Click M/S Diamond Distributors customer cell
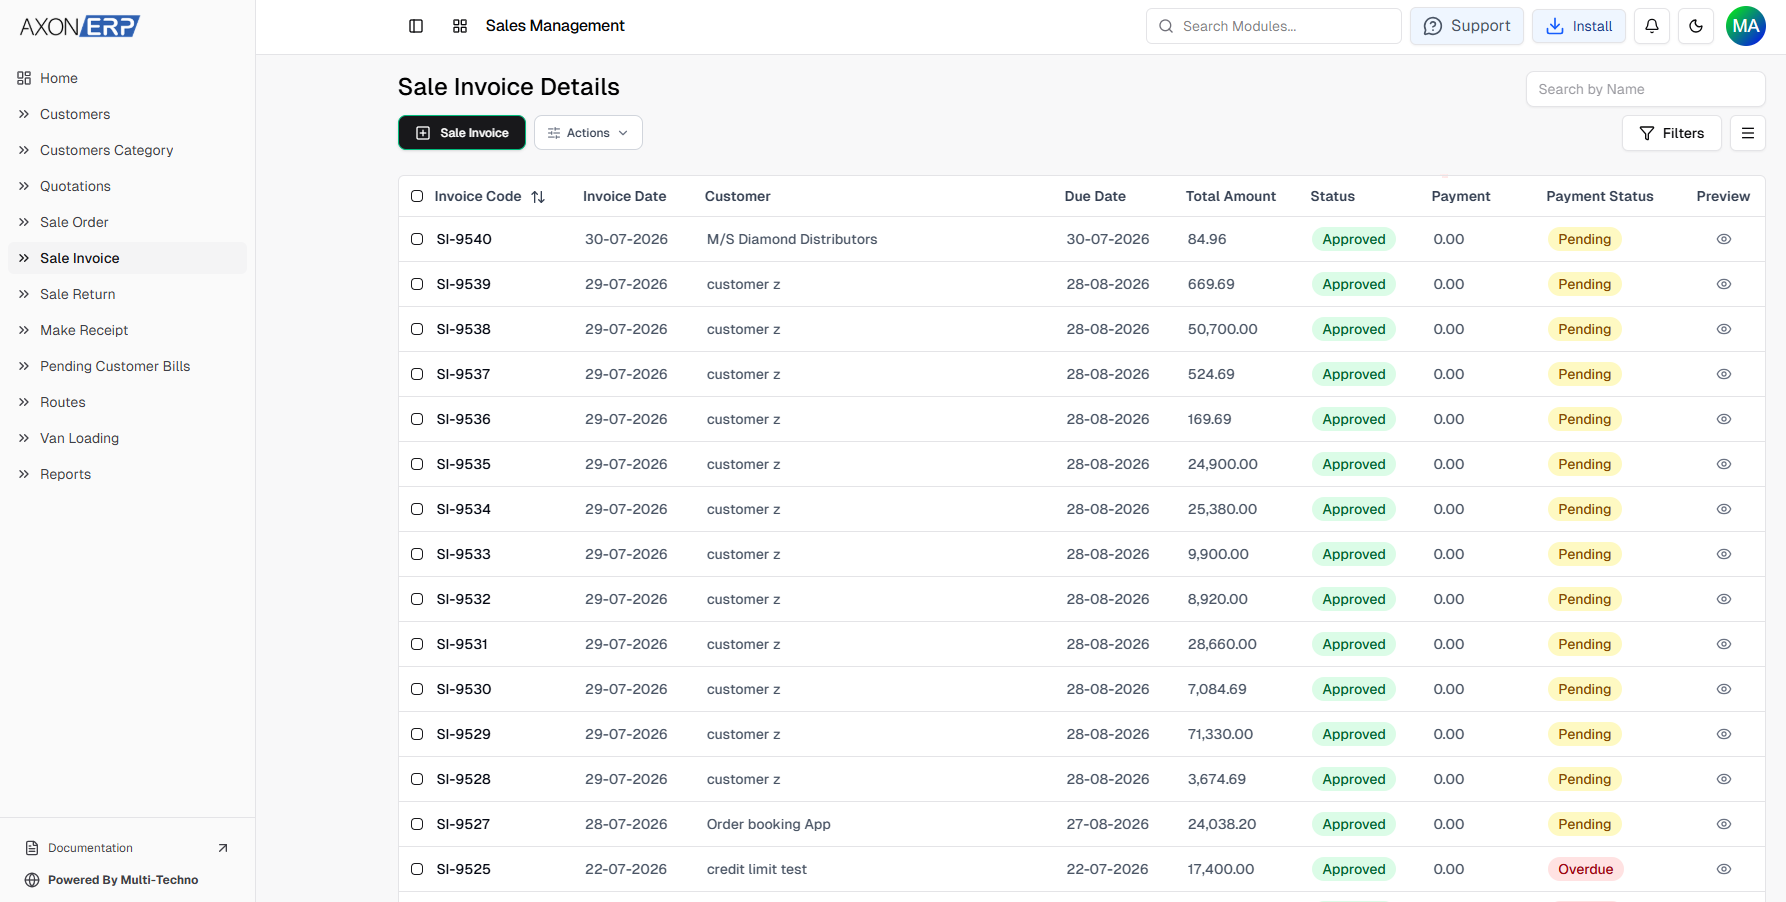 [792, 239]
